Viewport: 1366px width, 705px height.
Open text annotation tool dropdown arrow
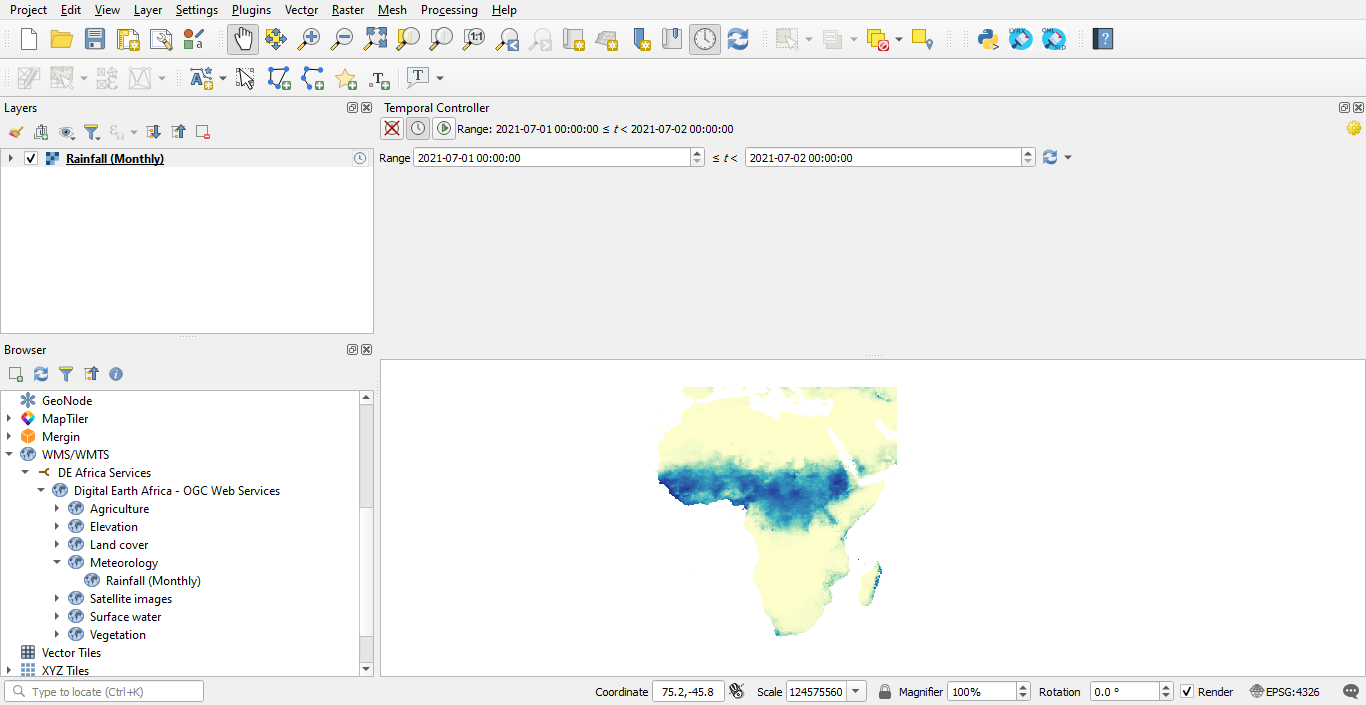point(440,78)
